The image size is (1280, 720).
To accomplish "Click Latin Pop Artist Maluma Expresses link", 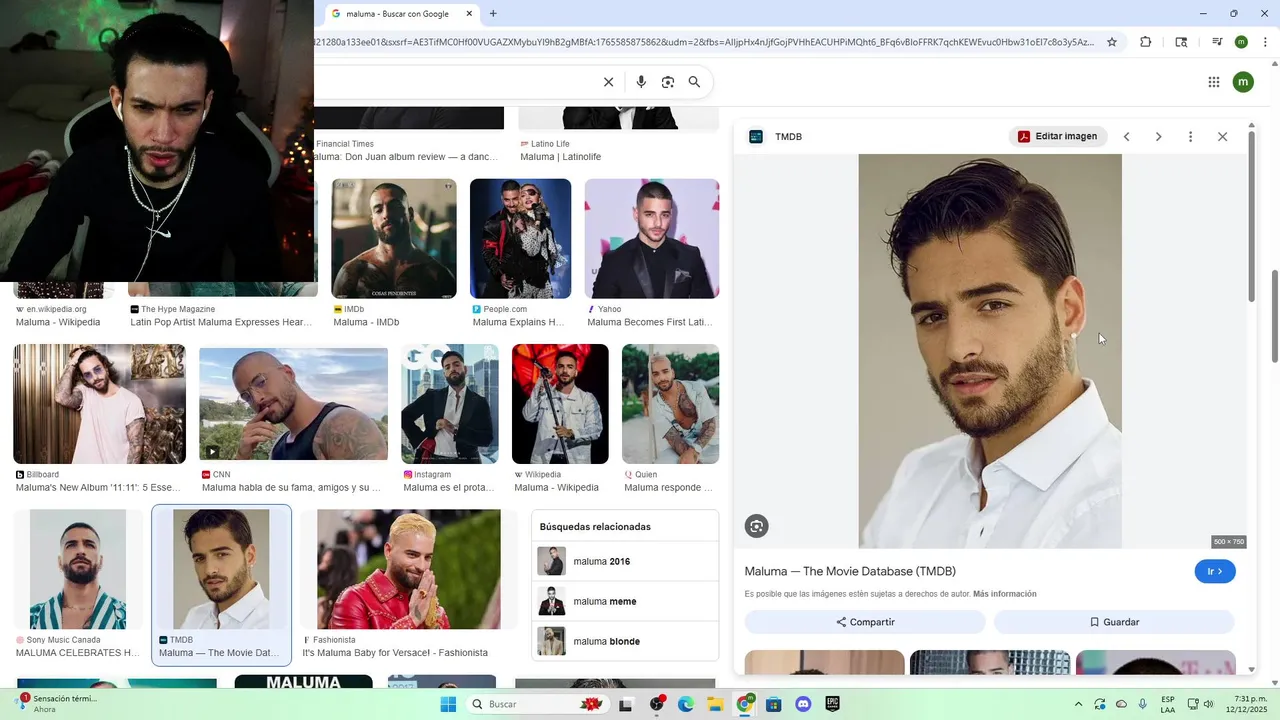I will [221, 323].
